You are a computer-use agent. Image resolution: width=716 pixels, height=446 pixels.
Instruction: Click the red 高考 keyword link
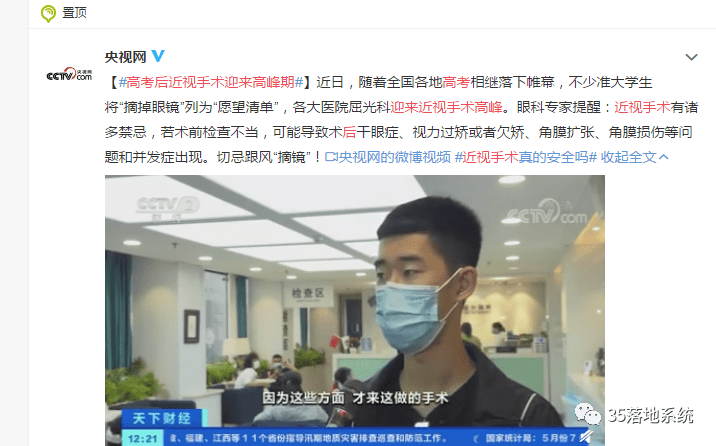[456, 82]
